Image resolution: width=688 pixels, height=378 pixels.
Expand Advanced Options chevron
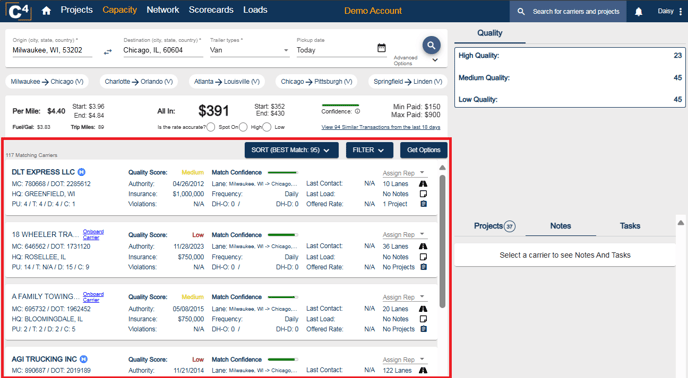(435, 60)
